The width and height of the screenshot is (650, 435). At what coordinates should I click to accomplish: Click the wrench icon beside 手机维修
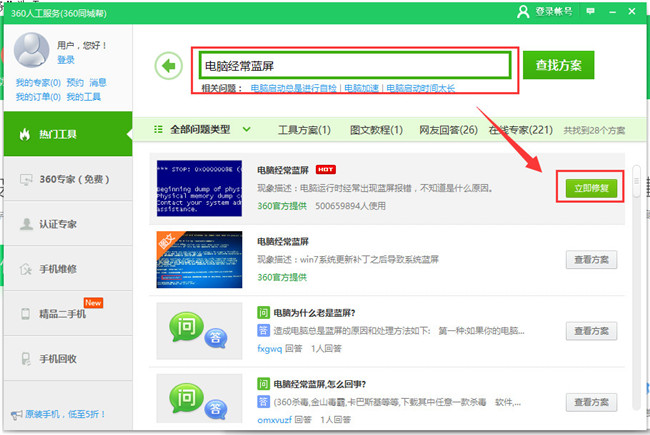click(26, 269)
